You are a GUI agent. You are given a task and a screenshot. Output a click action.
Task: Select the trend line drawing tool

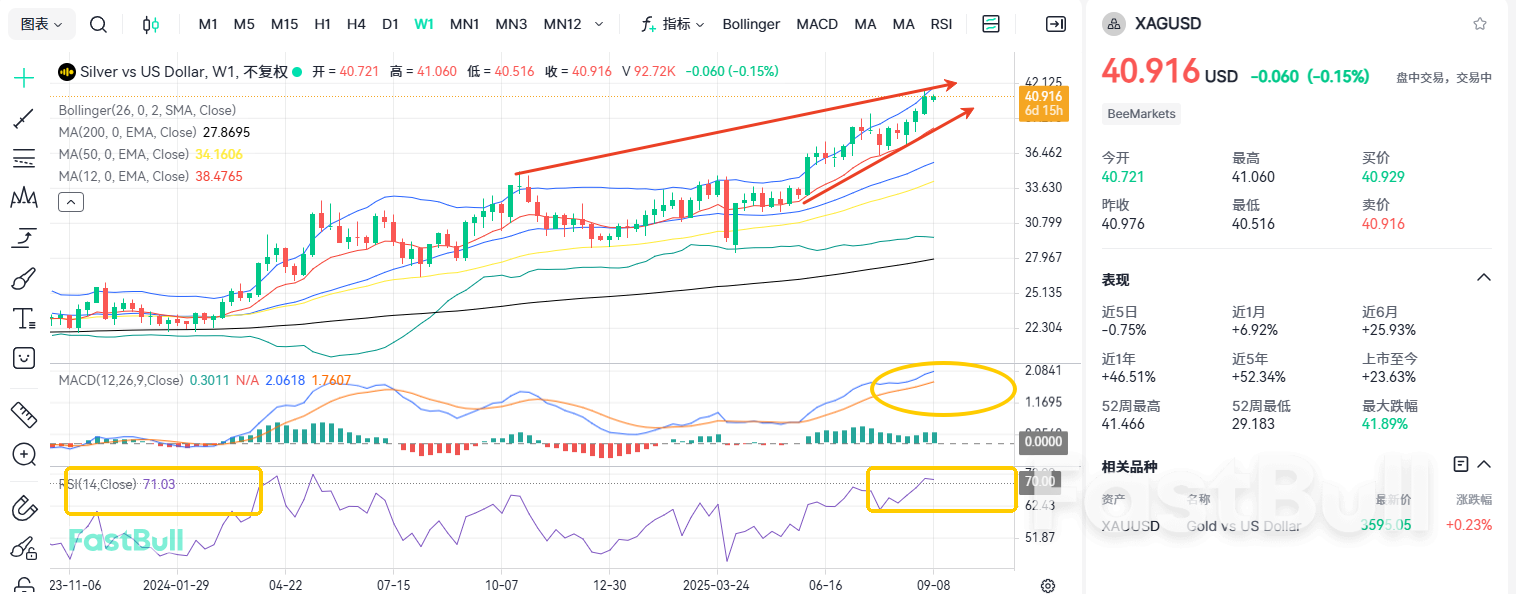pos(24,120)
